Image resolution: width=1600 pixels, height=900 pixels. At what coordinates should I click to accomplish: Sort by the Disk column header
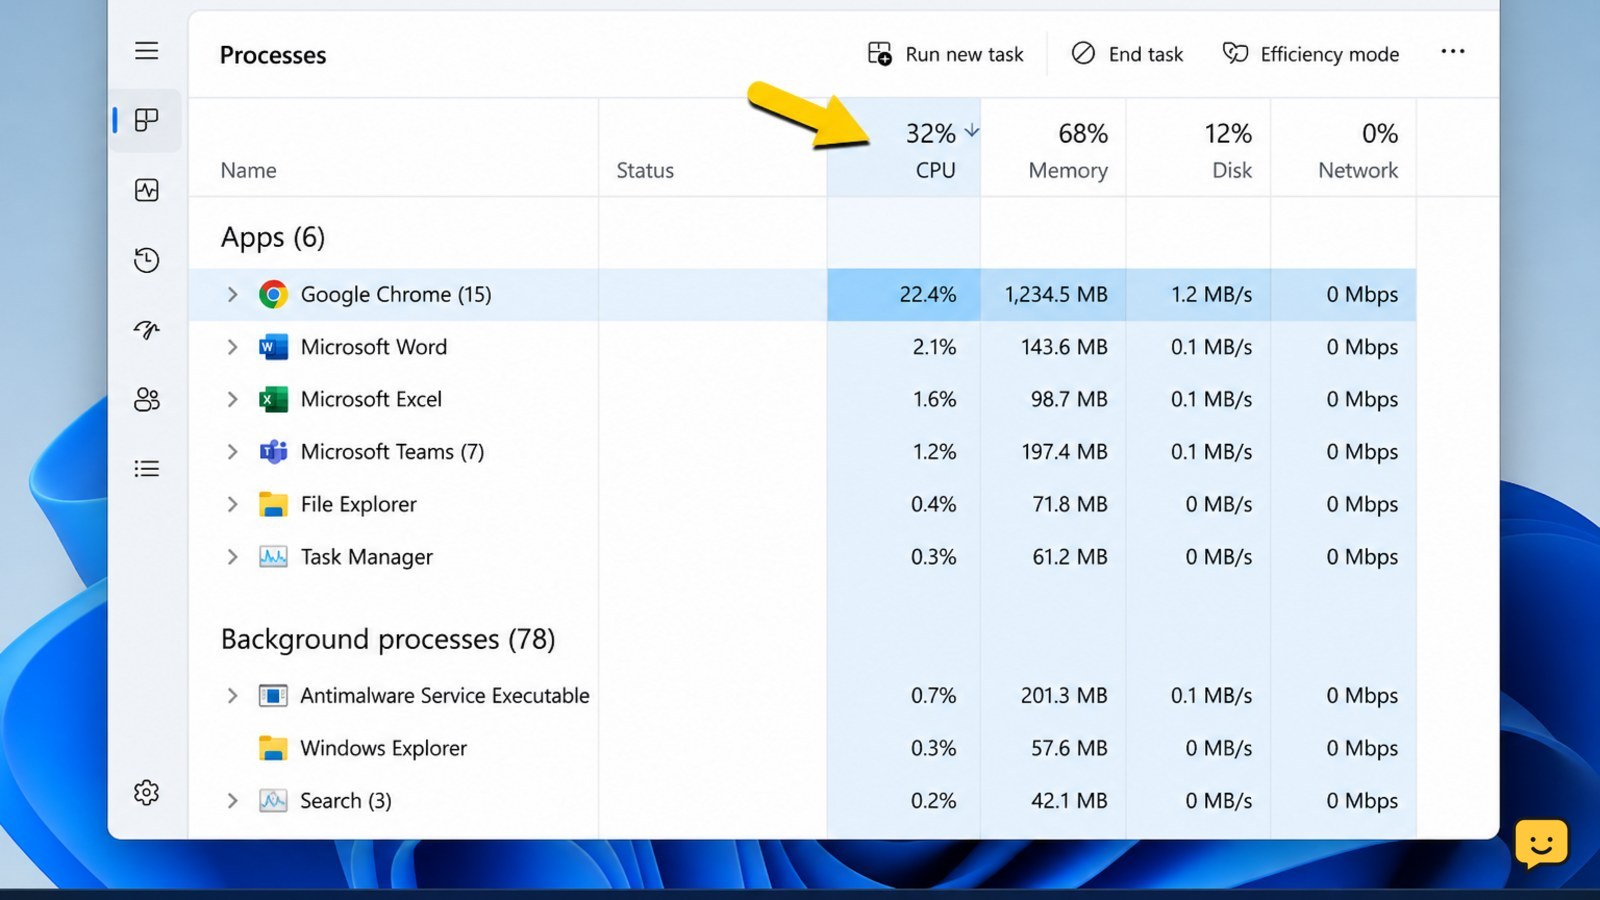pyautogui.click(x=1198, y=148)
